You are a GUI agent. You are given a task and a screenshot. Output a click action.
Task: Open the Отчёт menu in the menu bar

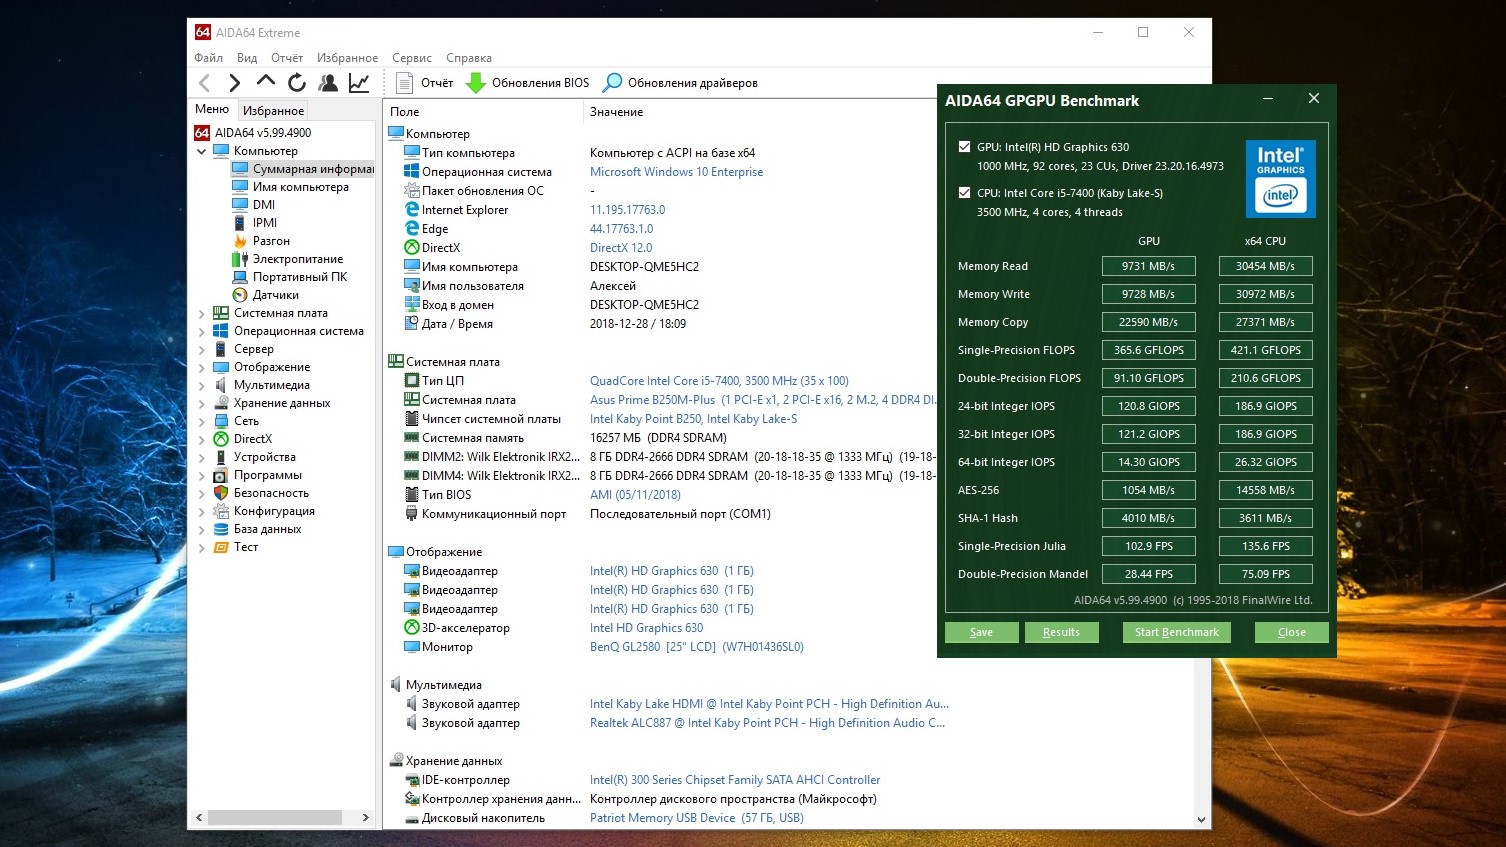[x=287, y=58]
